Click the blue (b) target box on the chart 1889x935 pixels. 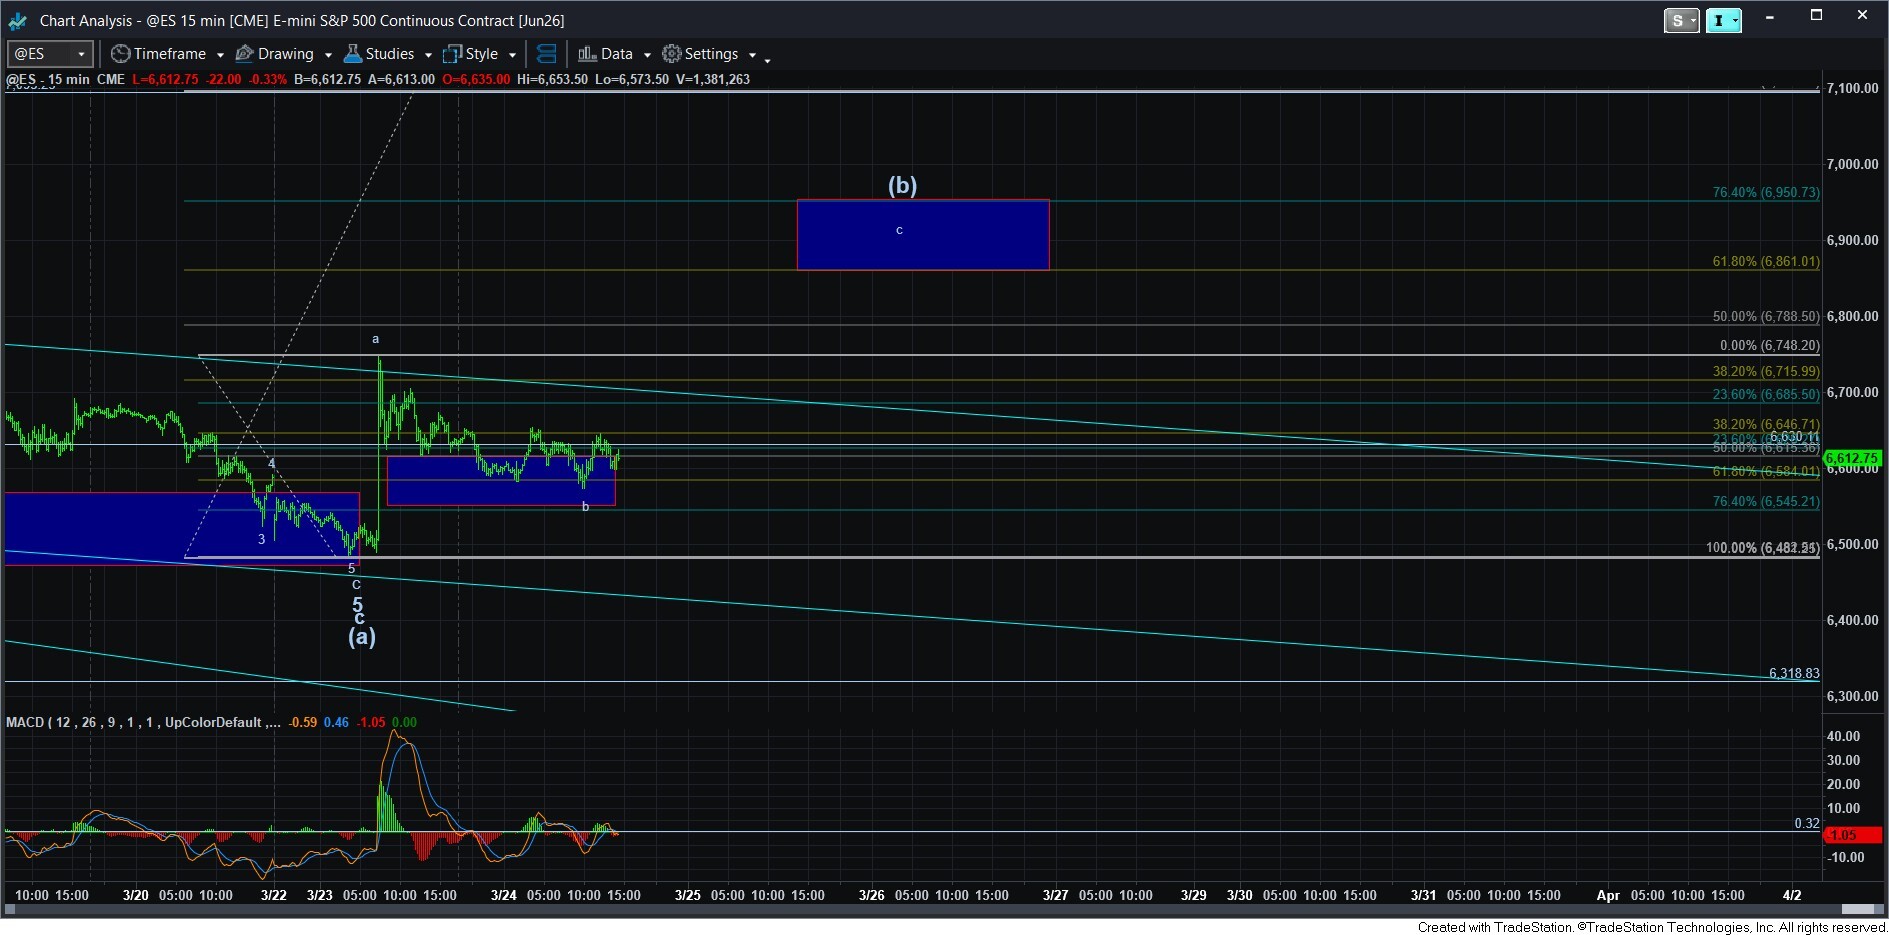click(922, 235)
